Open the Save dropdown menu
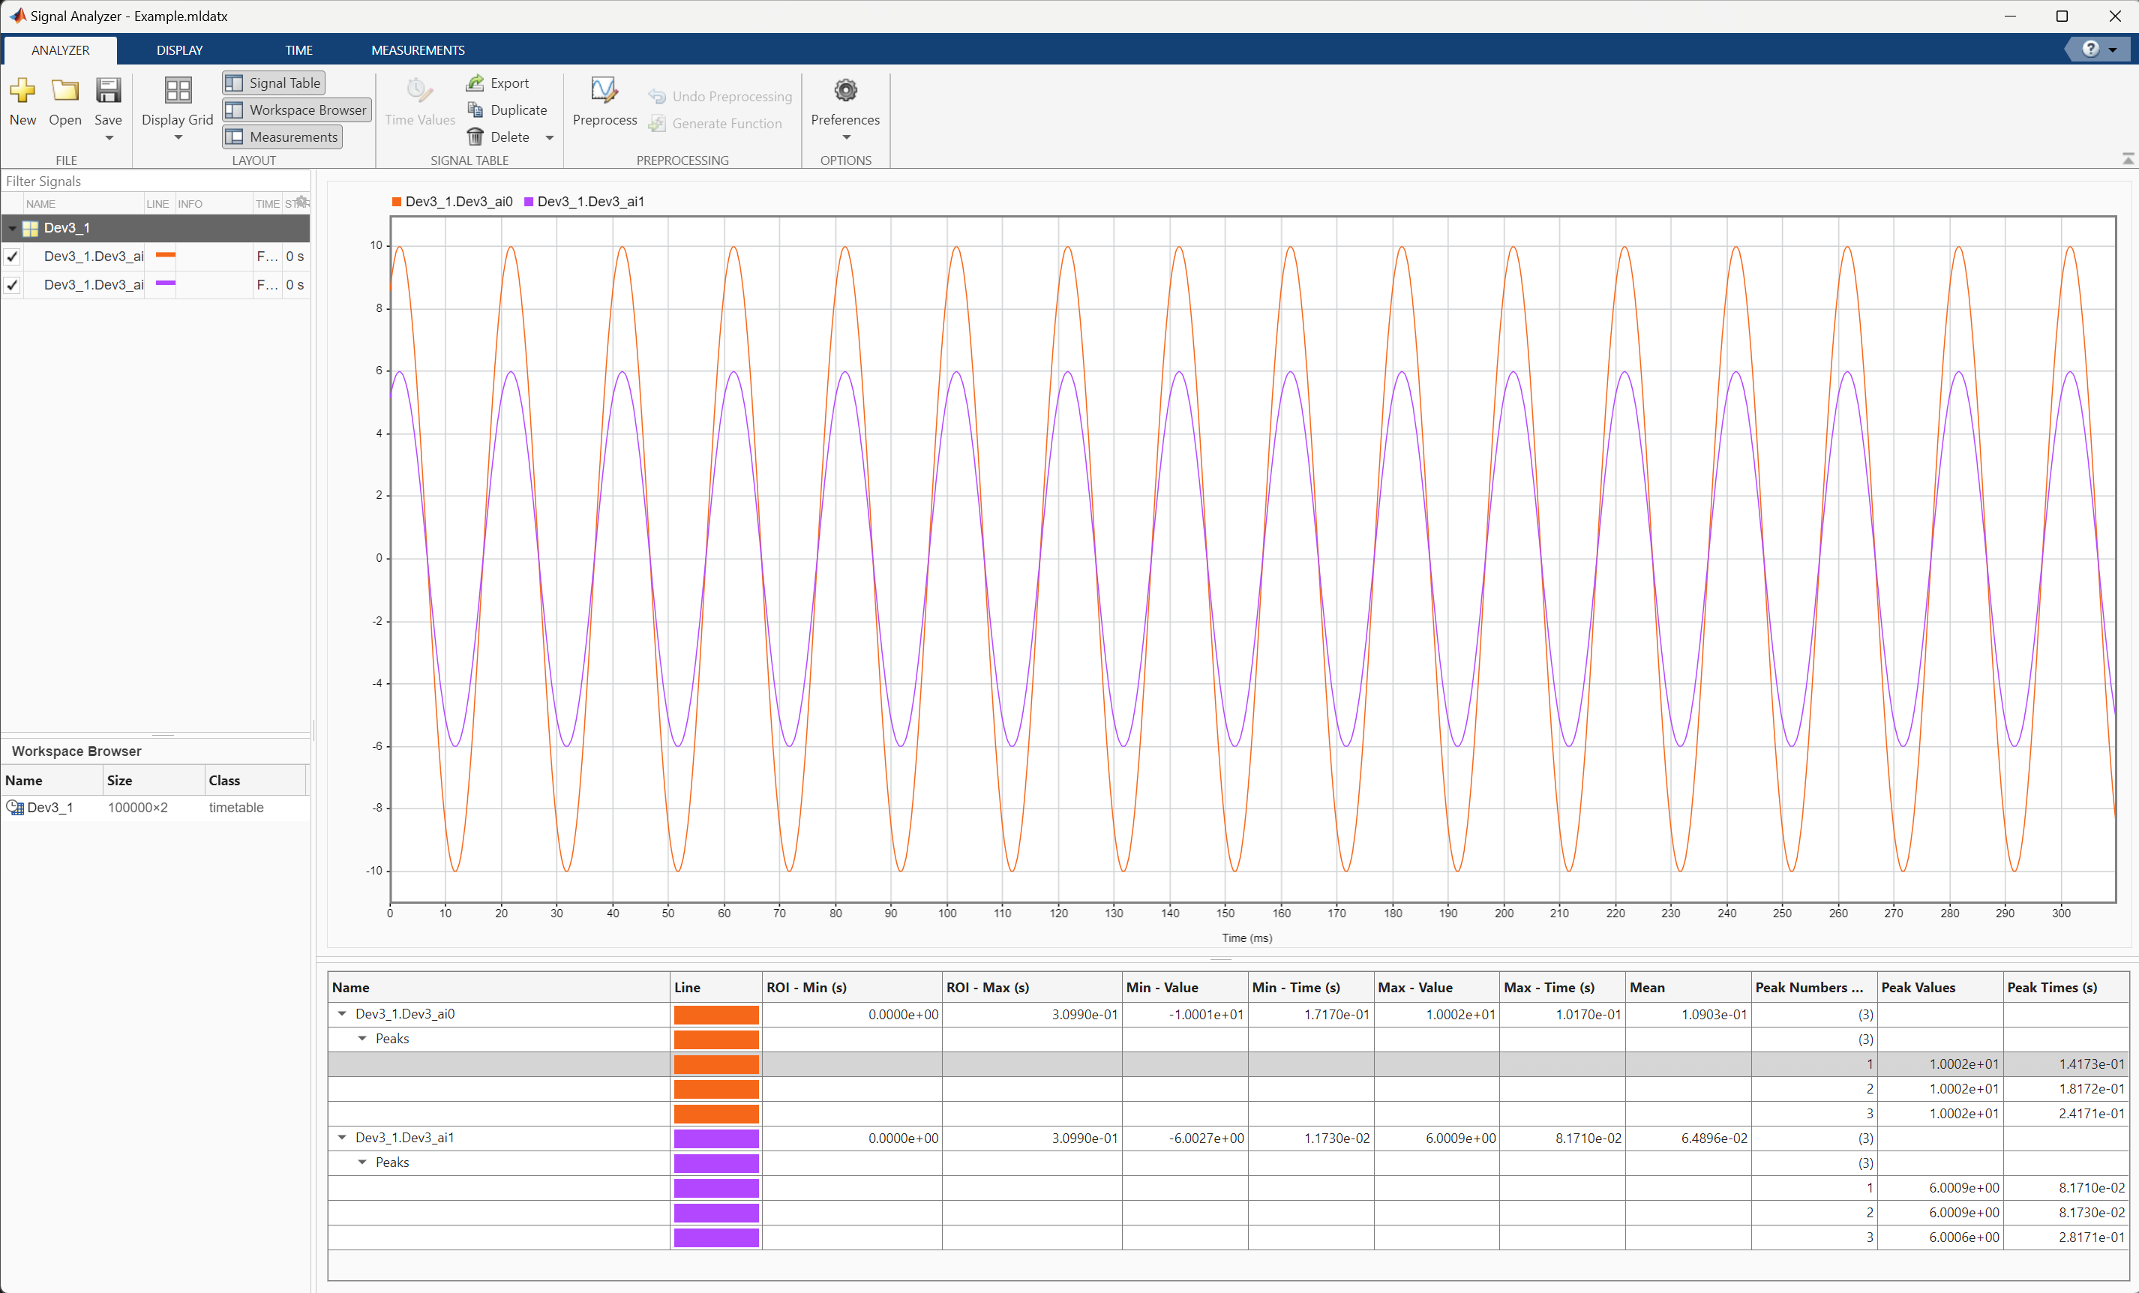The image size is (2139, 1293). click(x=107, y=139)
